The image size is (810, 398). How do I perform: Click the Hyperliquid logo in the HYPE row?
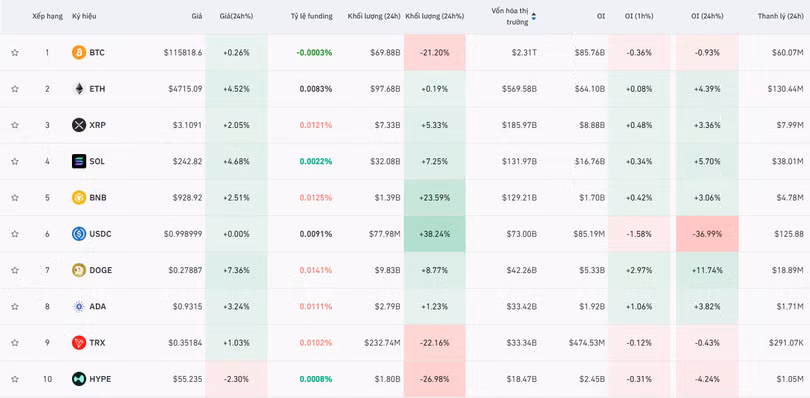point(79,379)
